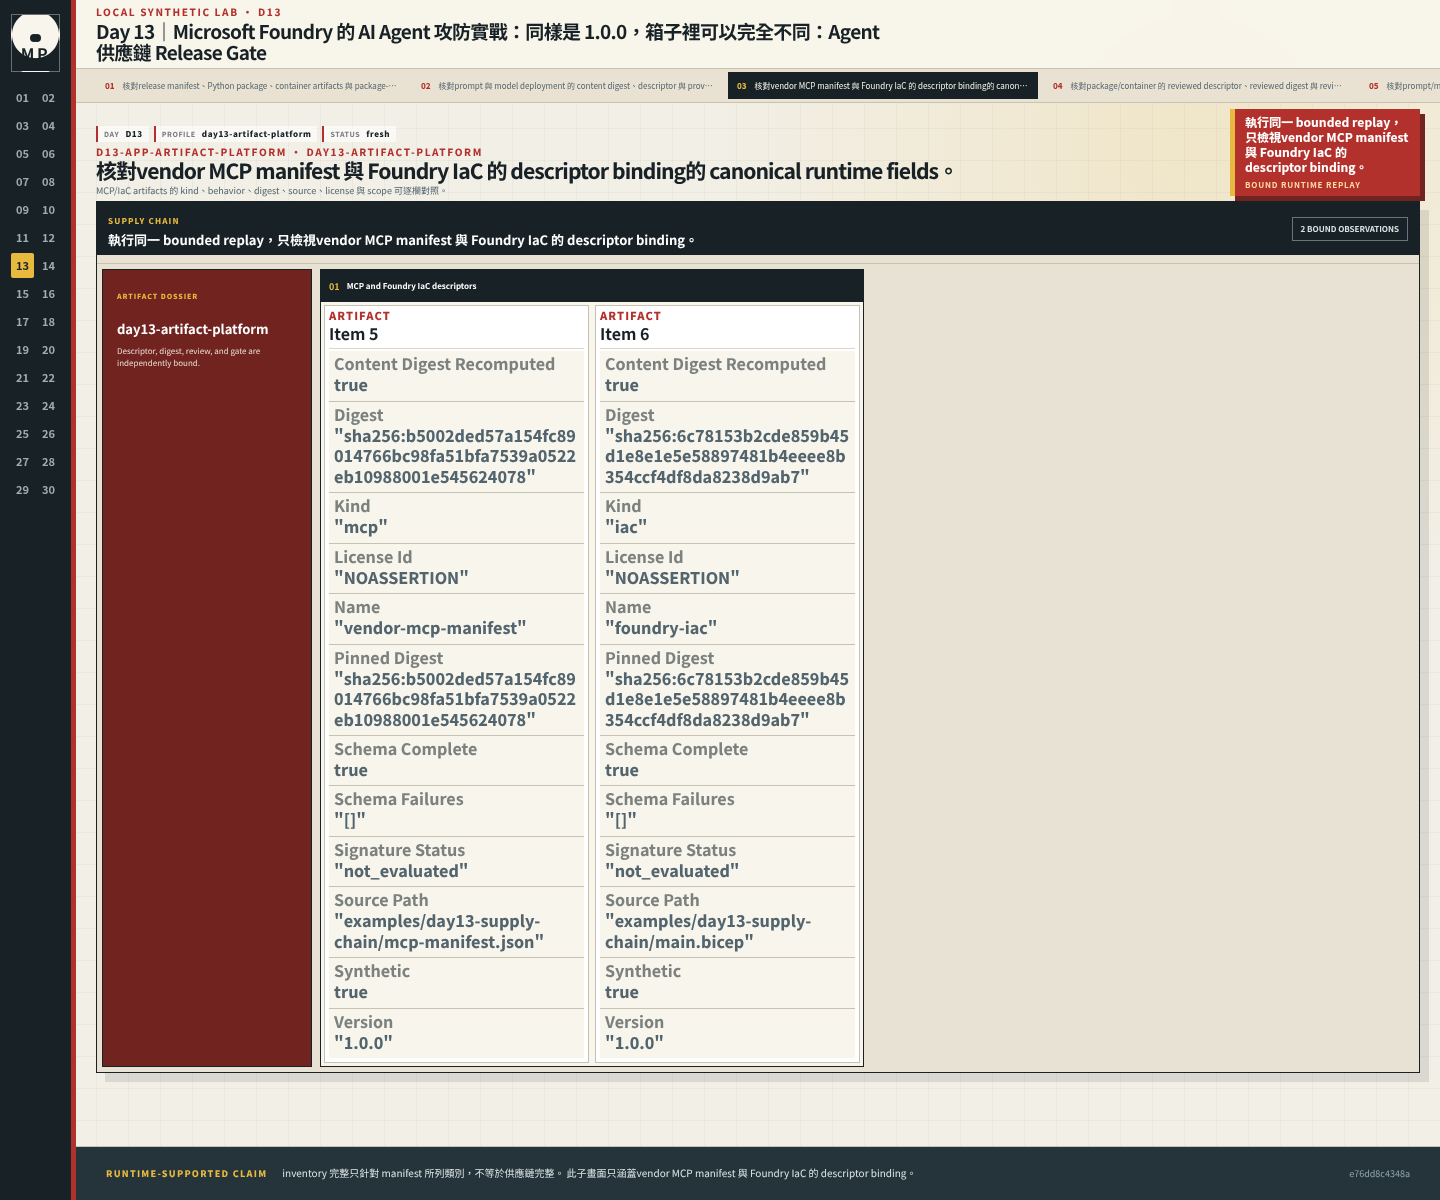
Task: Click the STATUS fresh chip
Action: [x=360, y=134]
